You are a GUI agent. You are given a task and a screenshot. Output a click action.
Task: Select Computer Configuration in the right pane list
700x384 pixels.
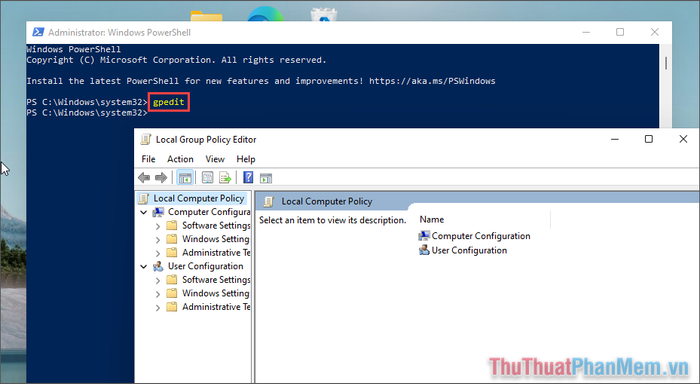[x=481, y=236]
